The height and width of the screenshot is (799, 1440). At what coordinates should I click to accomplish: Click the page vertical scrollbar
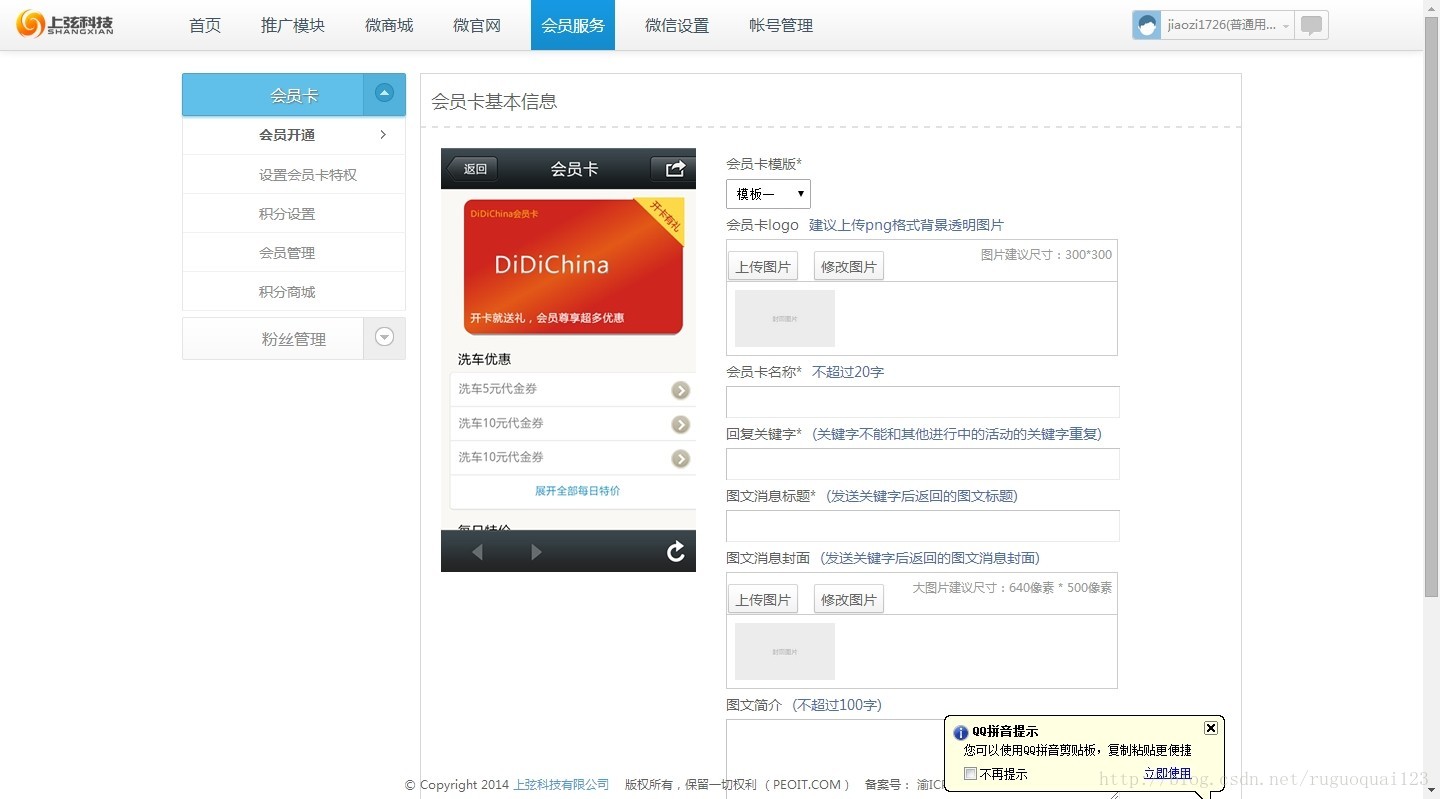point(1431,307)
